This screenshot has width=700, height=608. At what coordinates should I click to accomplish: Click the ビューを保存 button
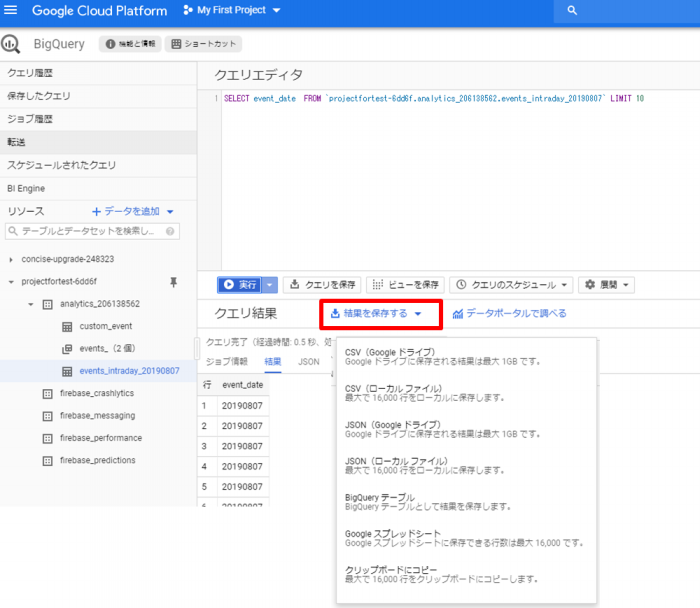click(x=405, y=285)
